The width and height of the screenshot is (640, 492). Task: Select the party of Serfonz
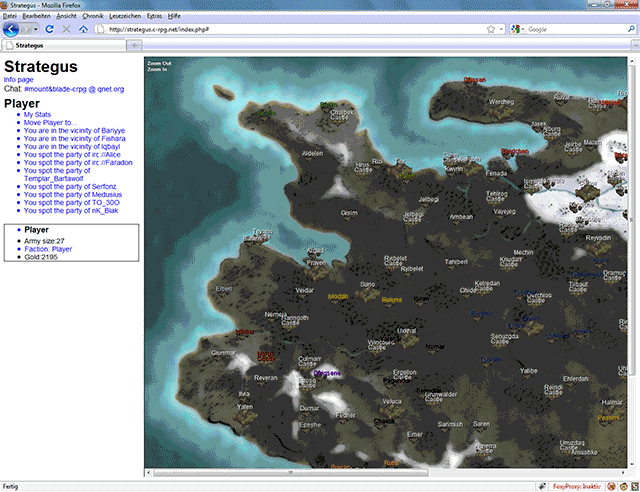point(70,187)
